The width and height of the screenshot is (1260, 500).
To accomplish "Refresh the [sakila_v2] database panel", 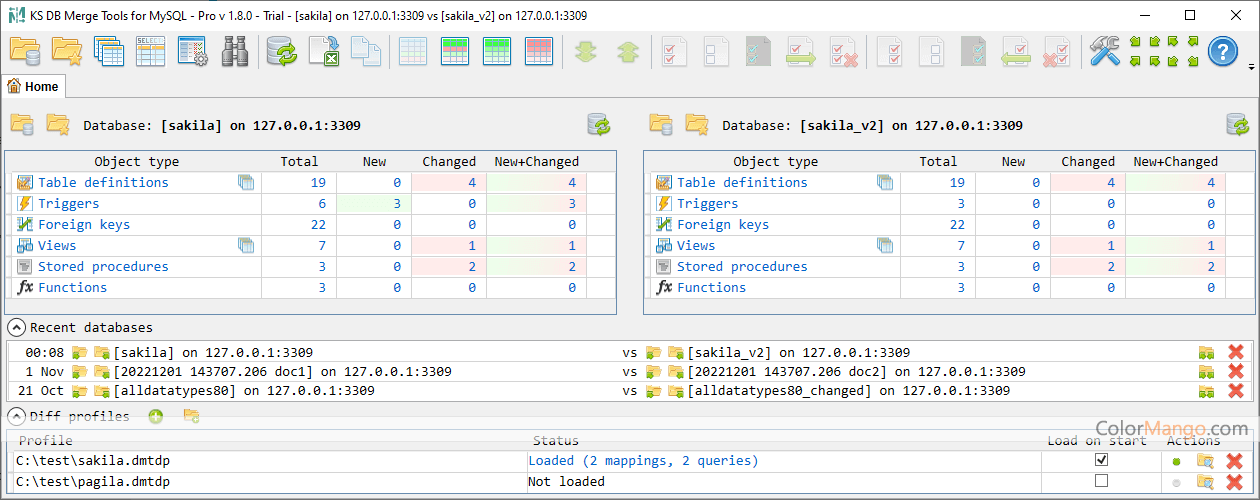I will click(1238, 125).
